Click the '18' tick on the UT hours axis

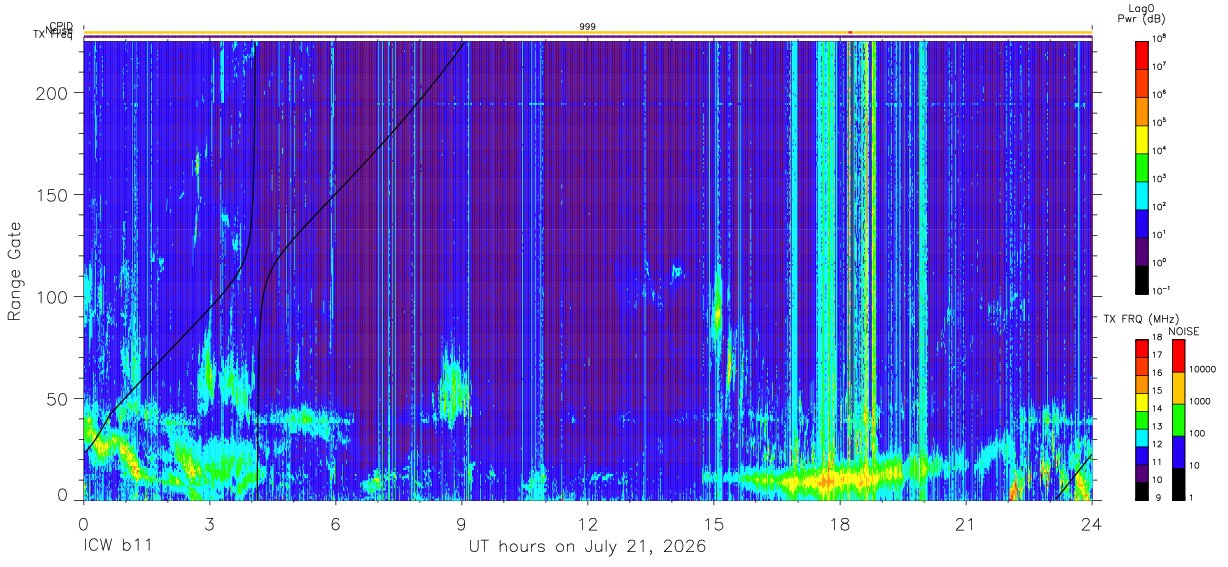[840, 525]
